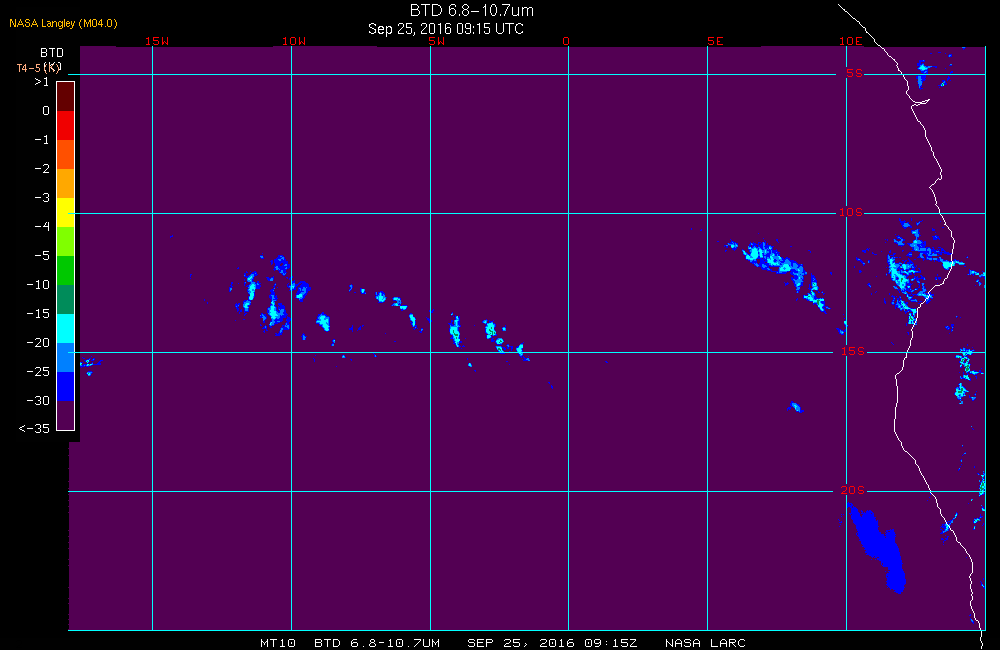1000x650 pixels.
Task: Click the small blue cloud spot south of 15S near 8E
Action: [x=795, y=407]
